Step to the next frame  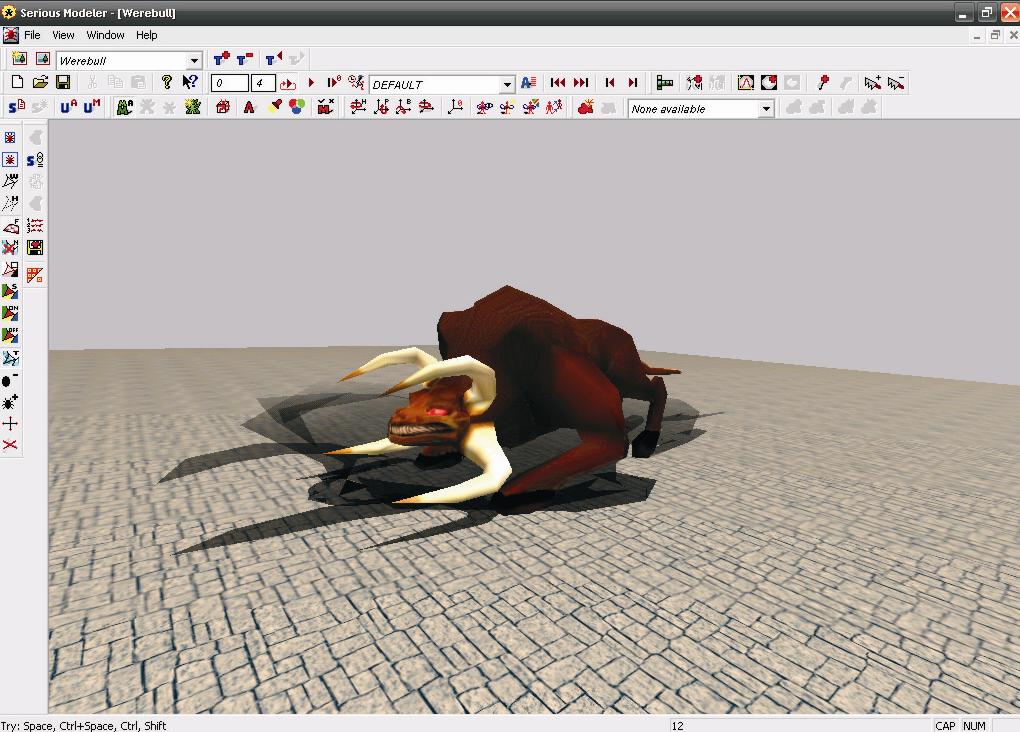coord(633,83)
